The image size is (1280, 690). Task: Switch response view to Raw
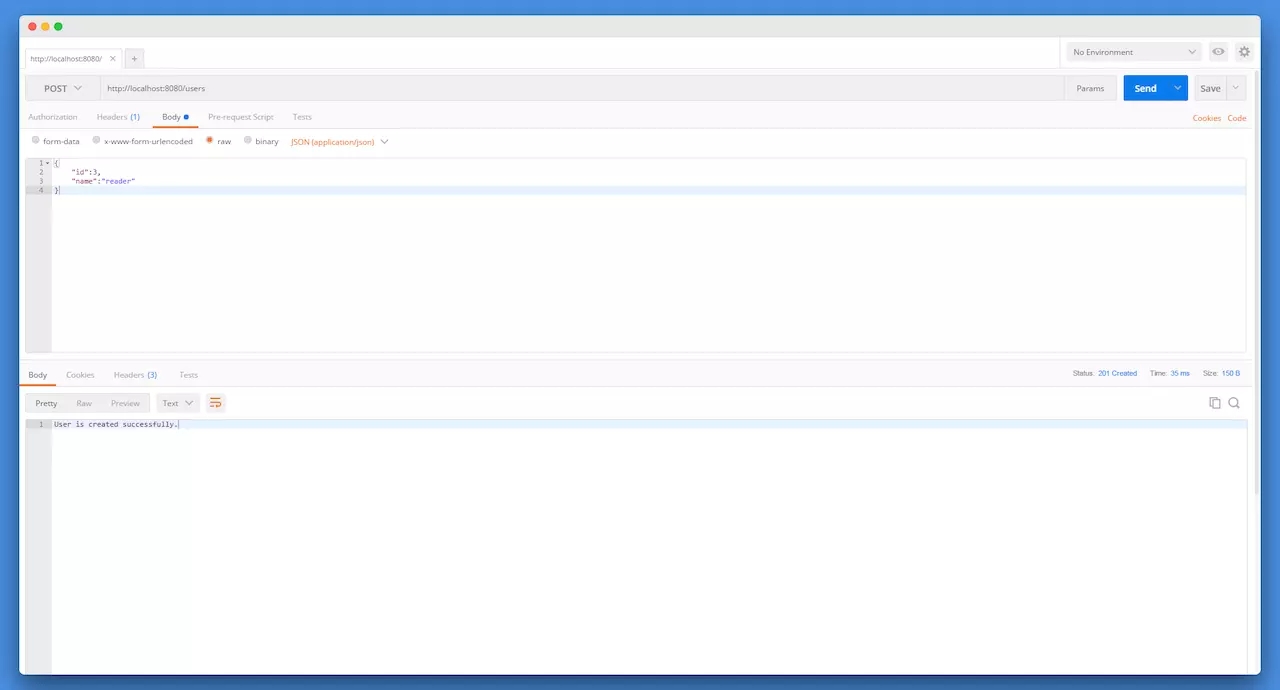(x=84, y=403)
